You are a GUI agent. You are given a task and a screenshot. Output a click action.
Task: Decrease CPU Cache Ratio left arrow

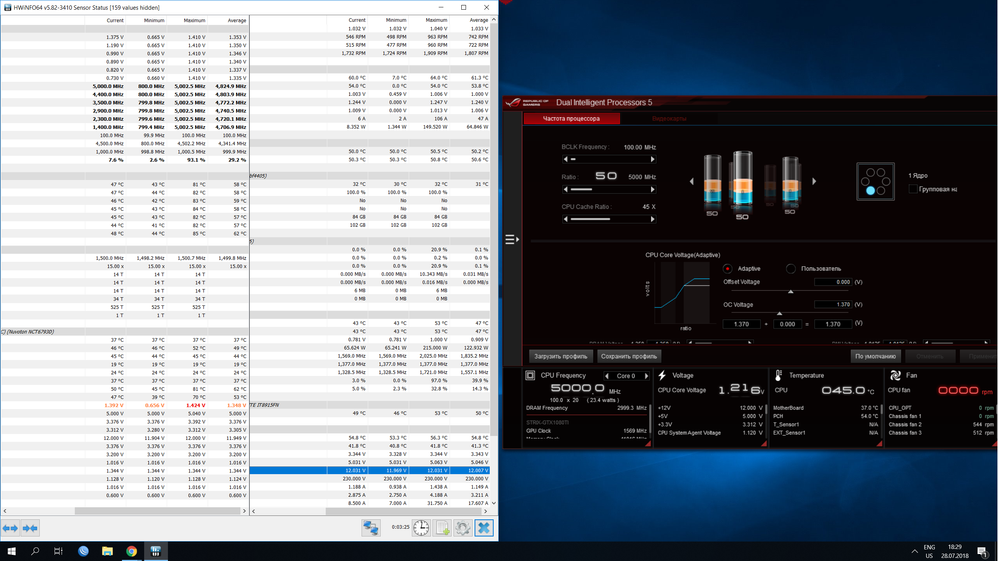point(566,219)
